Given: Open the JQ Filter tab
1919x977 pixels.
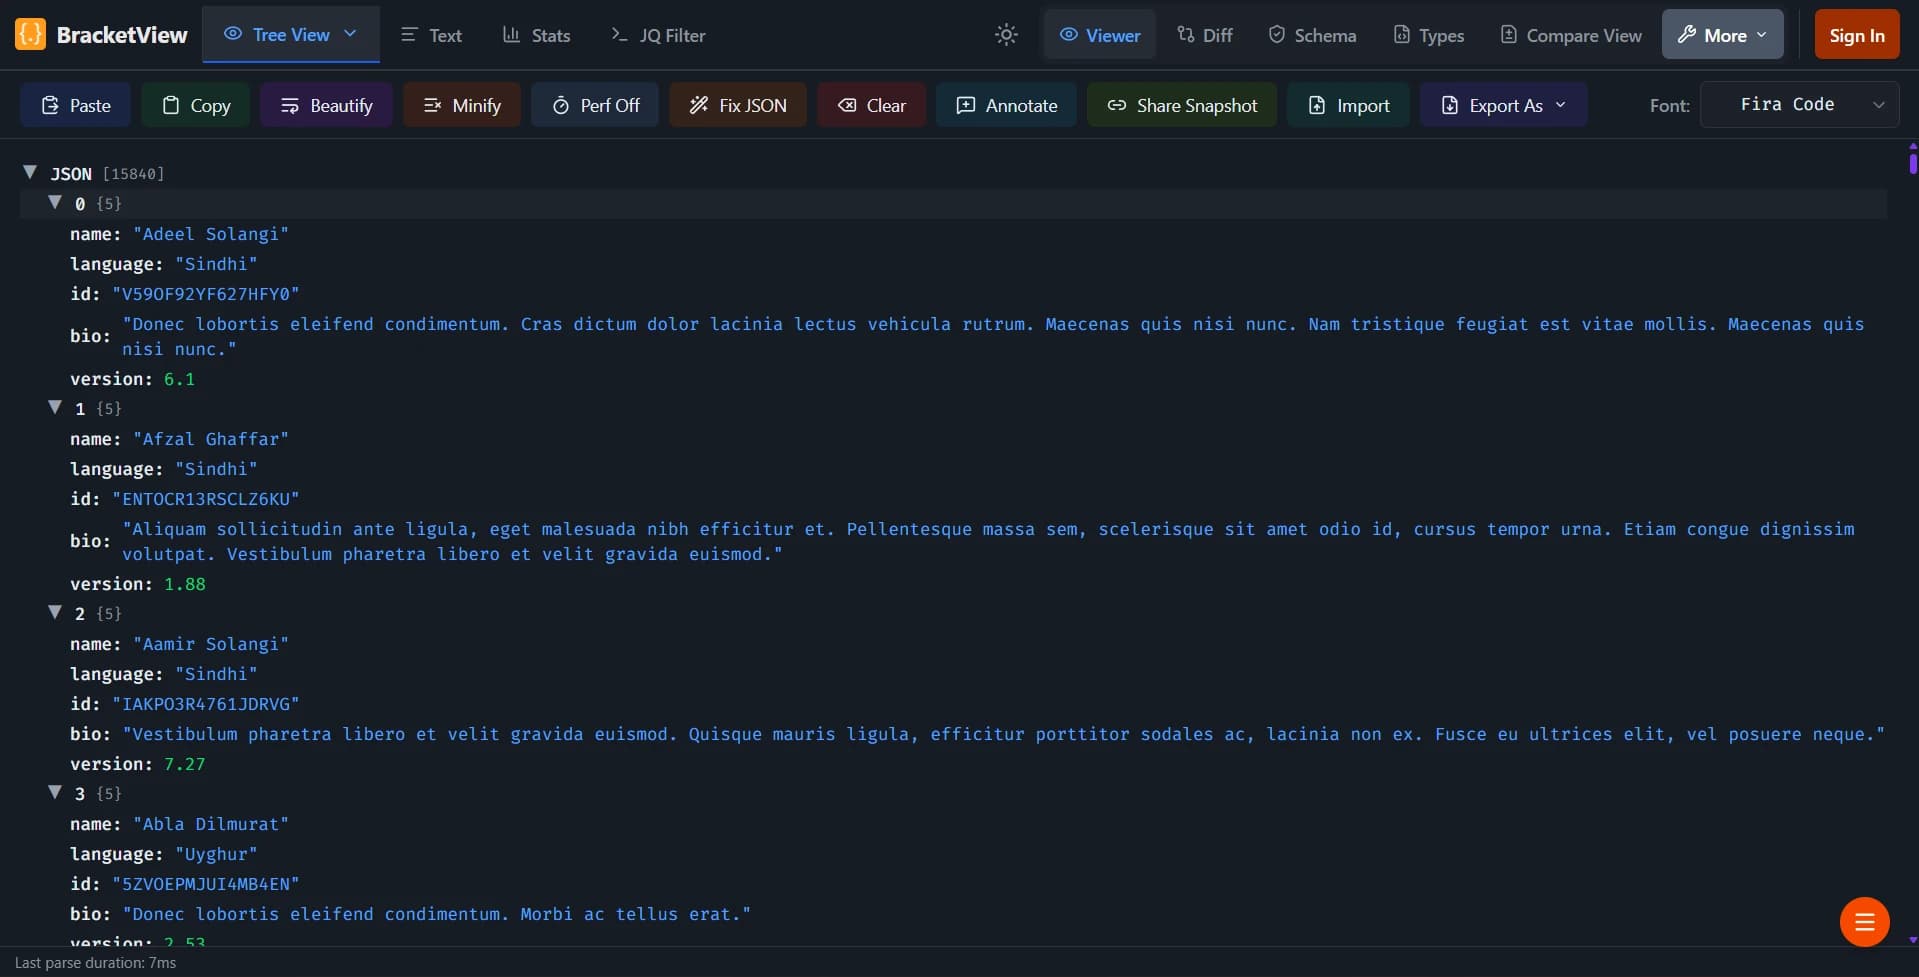Looking at the screenshot, I should tap(658, 35).
